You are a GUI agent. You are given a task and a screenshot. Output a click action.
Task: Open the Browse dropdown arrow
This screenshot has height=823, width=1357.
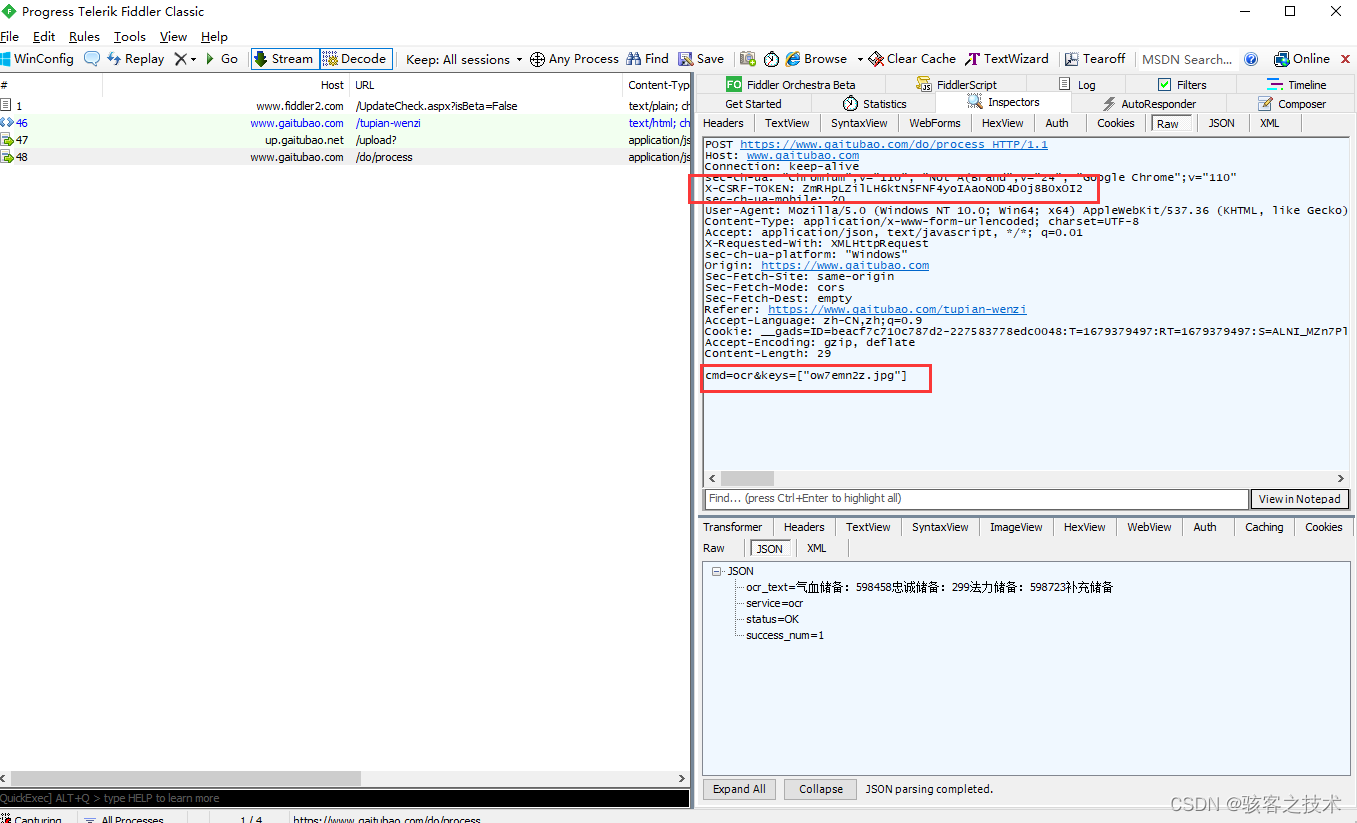860,59
